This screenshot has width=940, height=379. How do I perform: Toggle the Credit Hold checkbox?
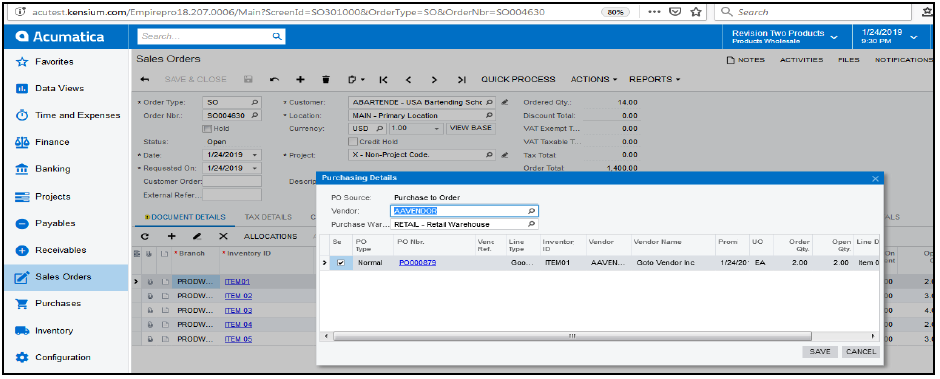(352, 142)
